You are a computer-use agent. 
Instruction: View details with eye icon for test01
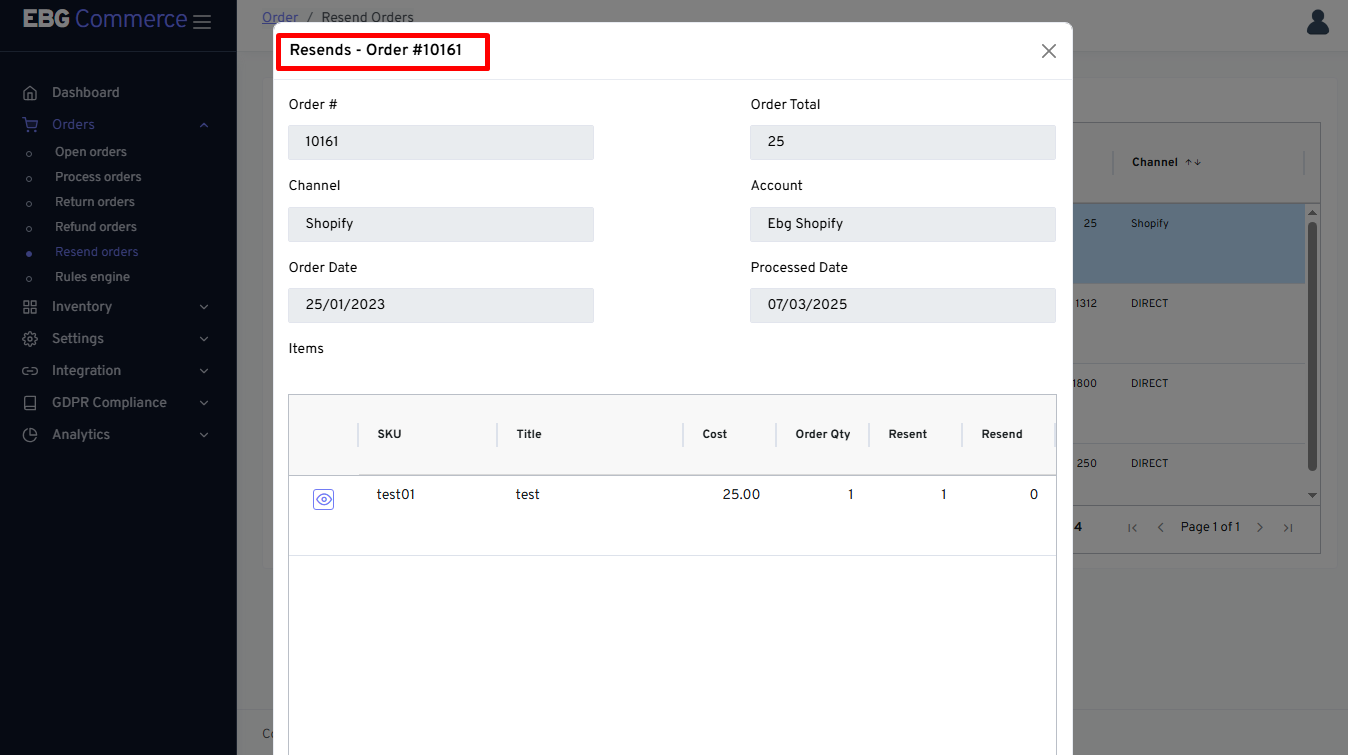point(323,500)
